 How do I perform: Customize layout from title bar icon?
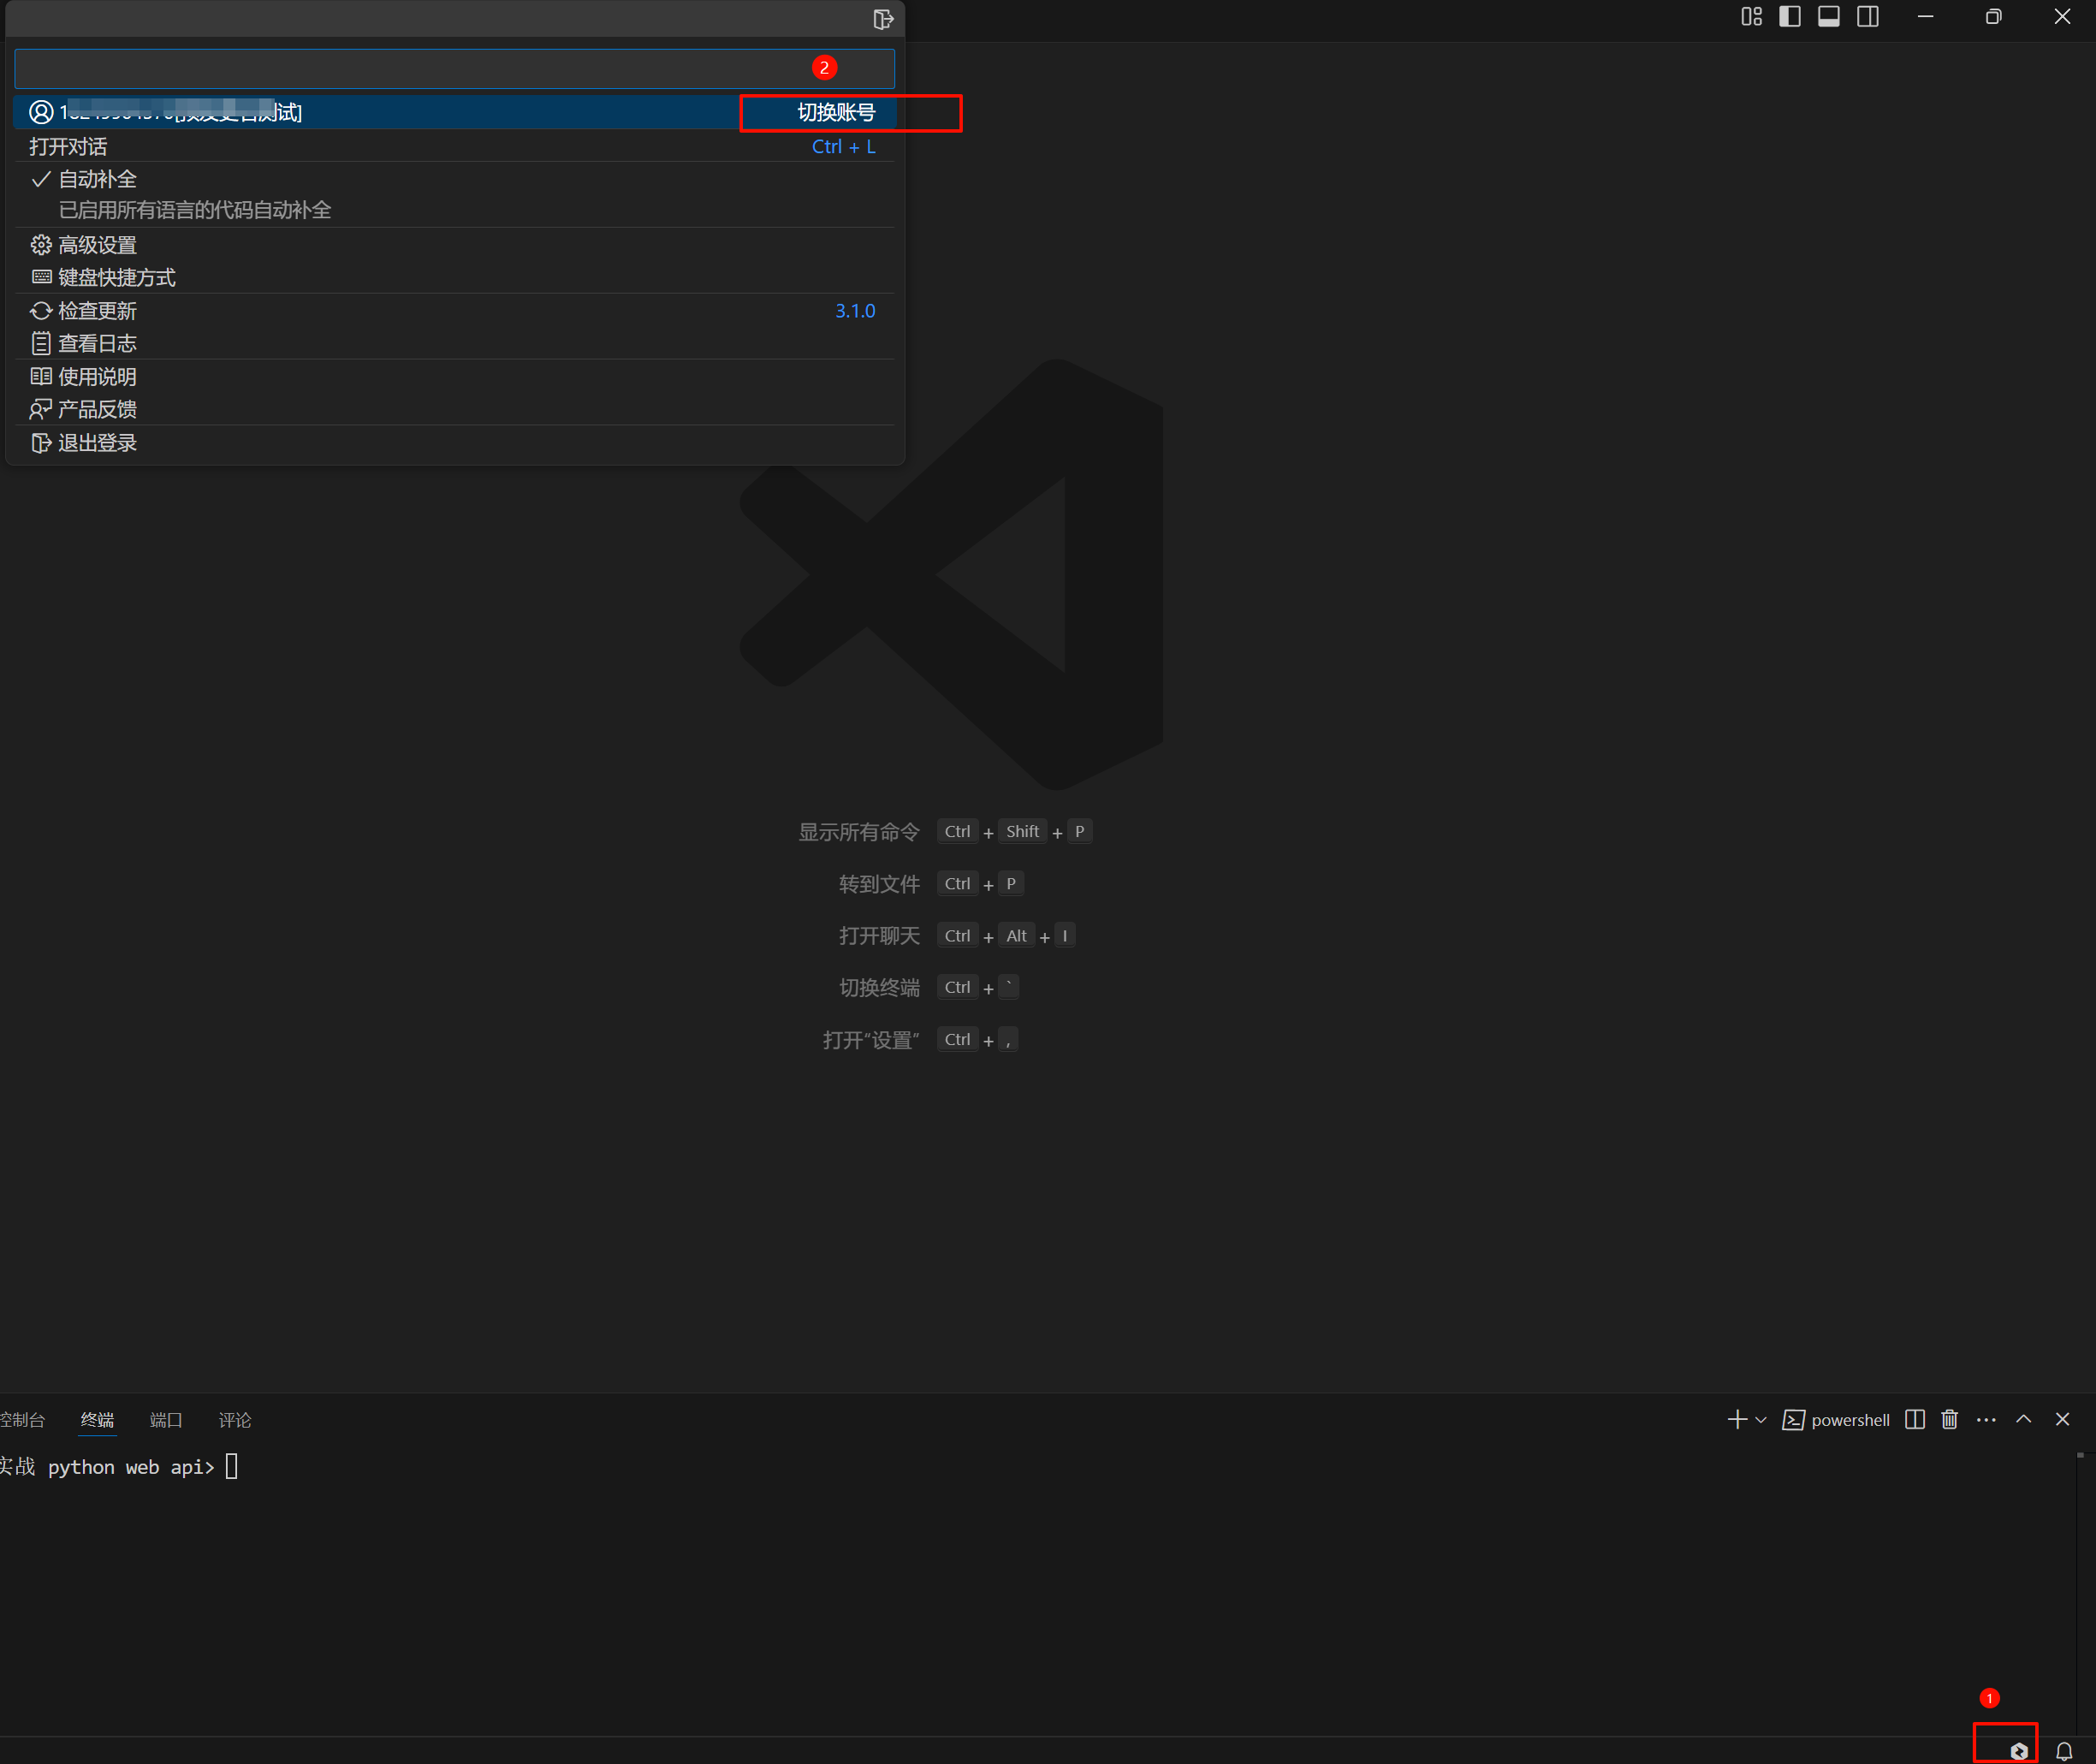(1751, 17)
